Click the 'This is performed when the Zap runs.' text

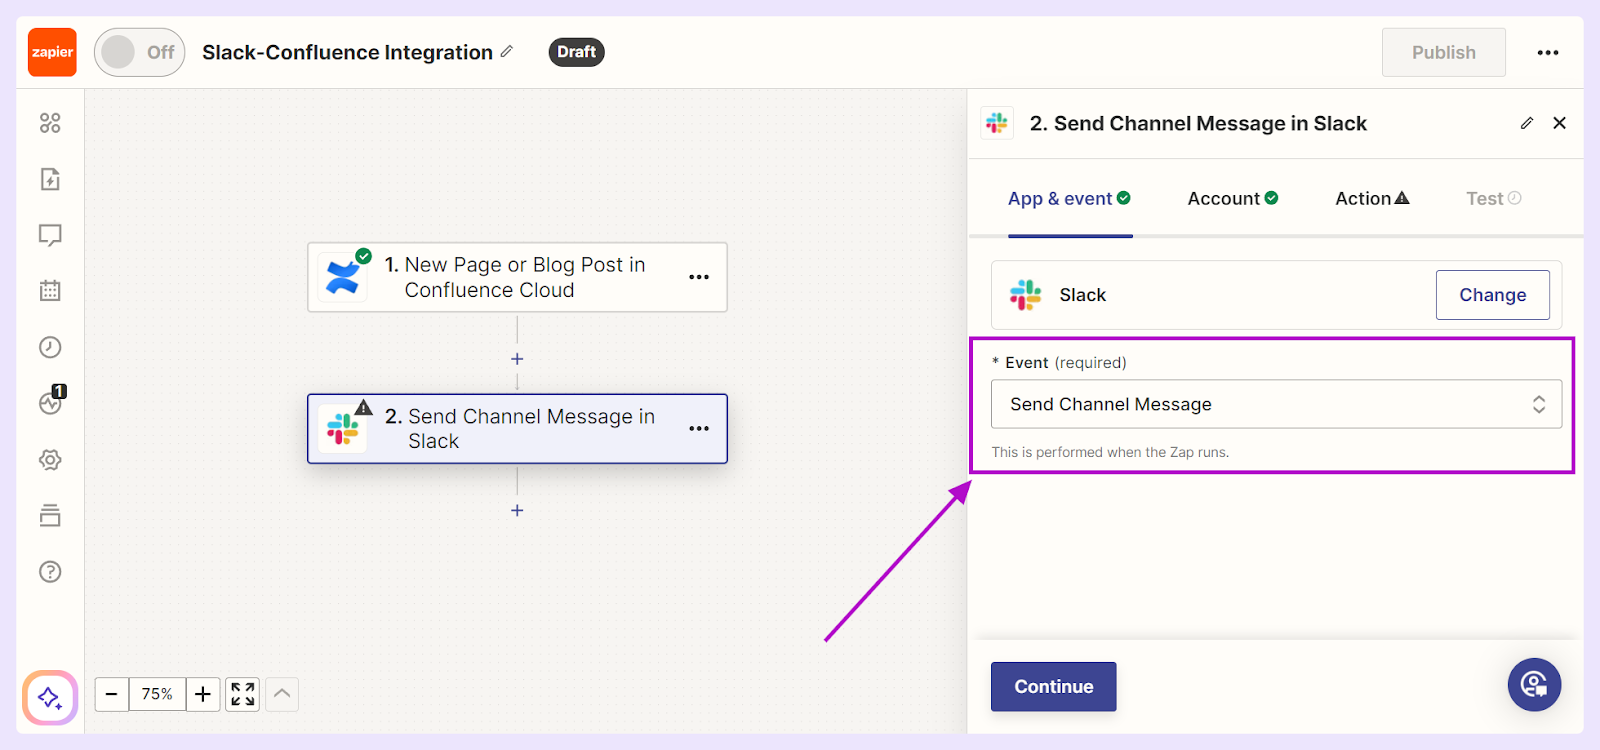(1110, 452)
